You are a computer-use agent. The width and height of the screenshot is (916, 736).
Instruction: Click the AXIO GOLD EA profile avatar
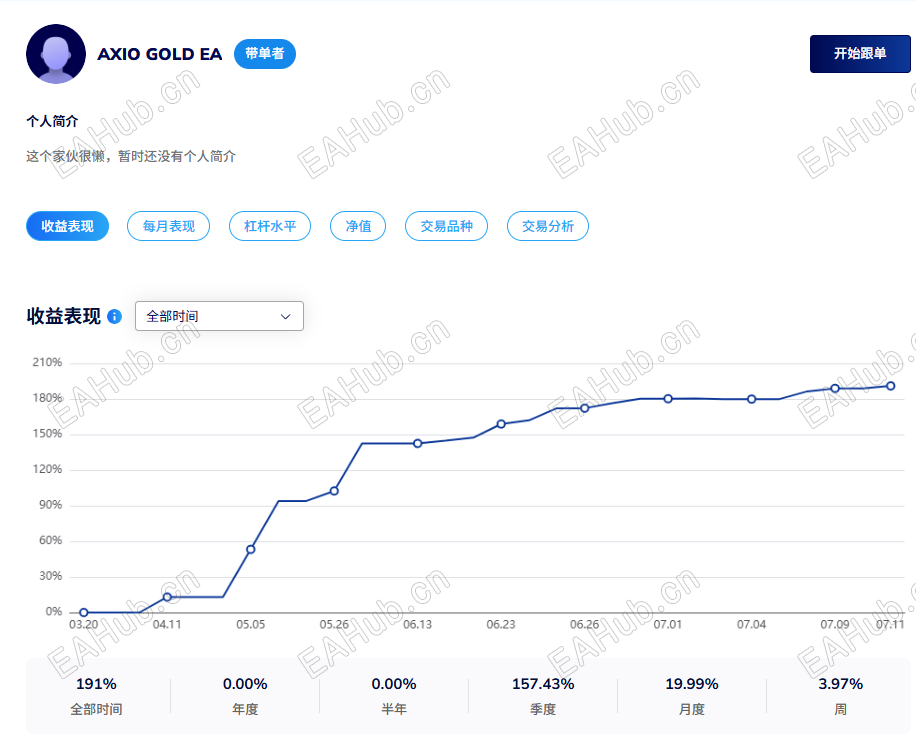(x=56, y=54)
